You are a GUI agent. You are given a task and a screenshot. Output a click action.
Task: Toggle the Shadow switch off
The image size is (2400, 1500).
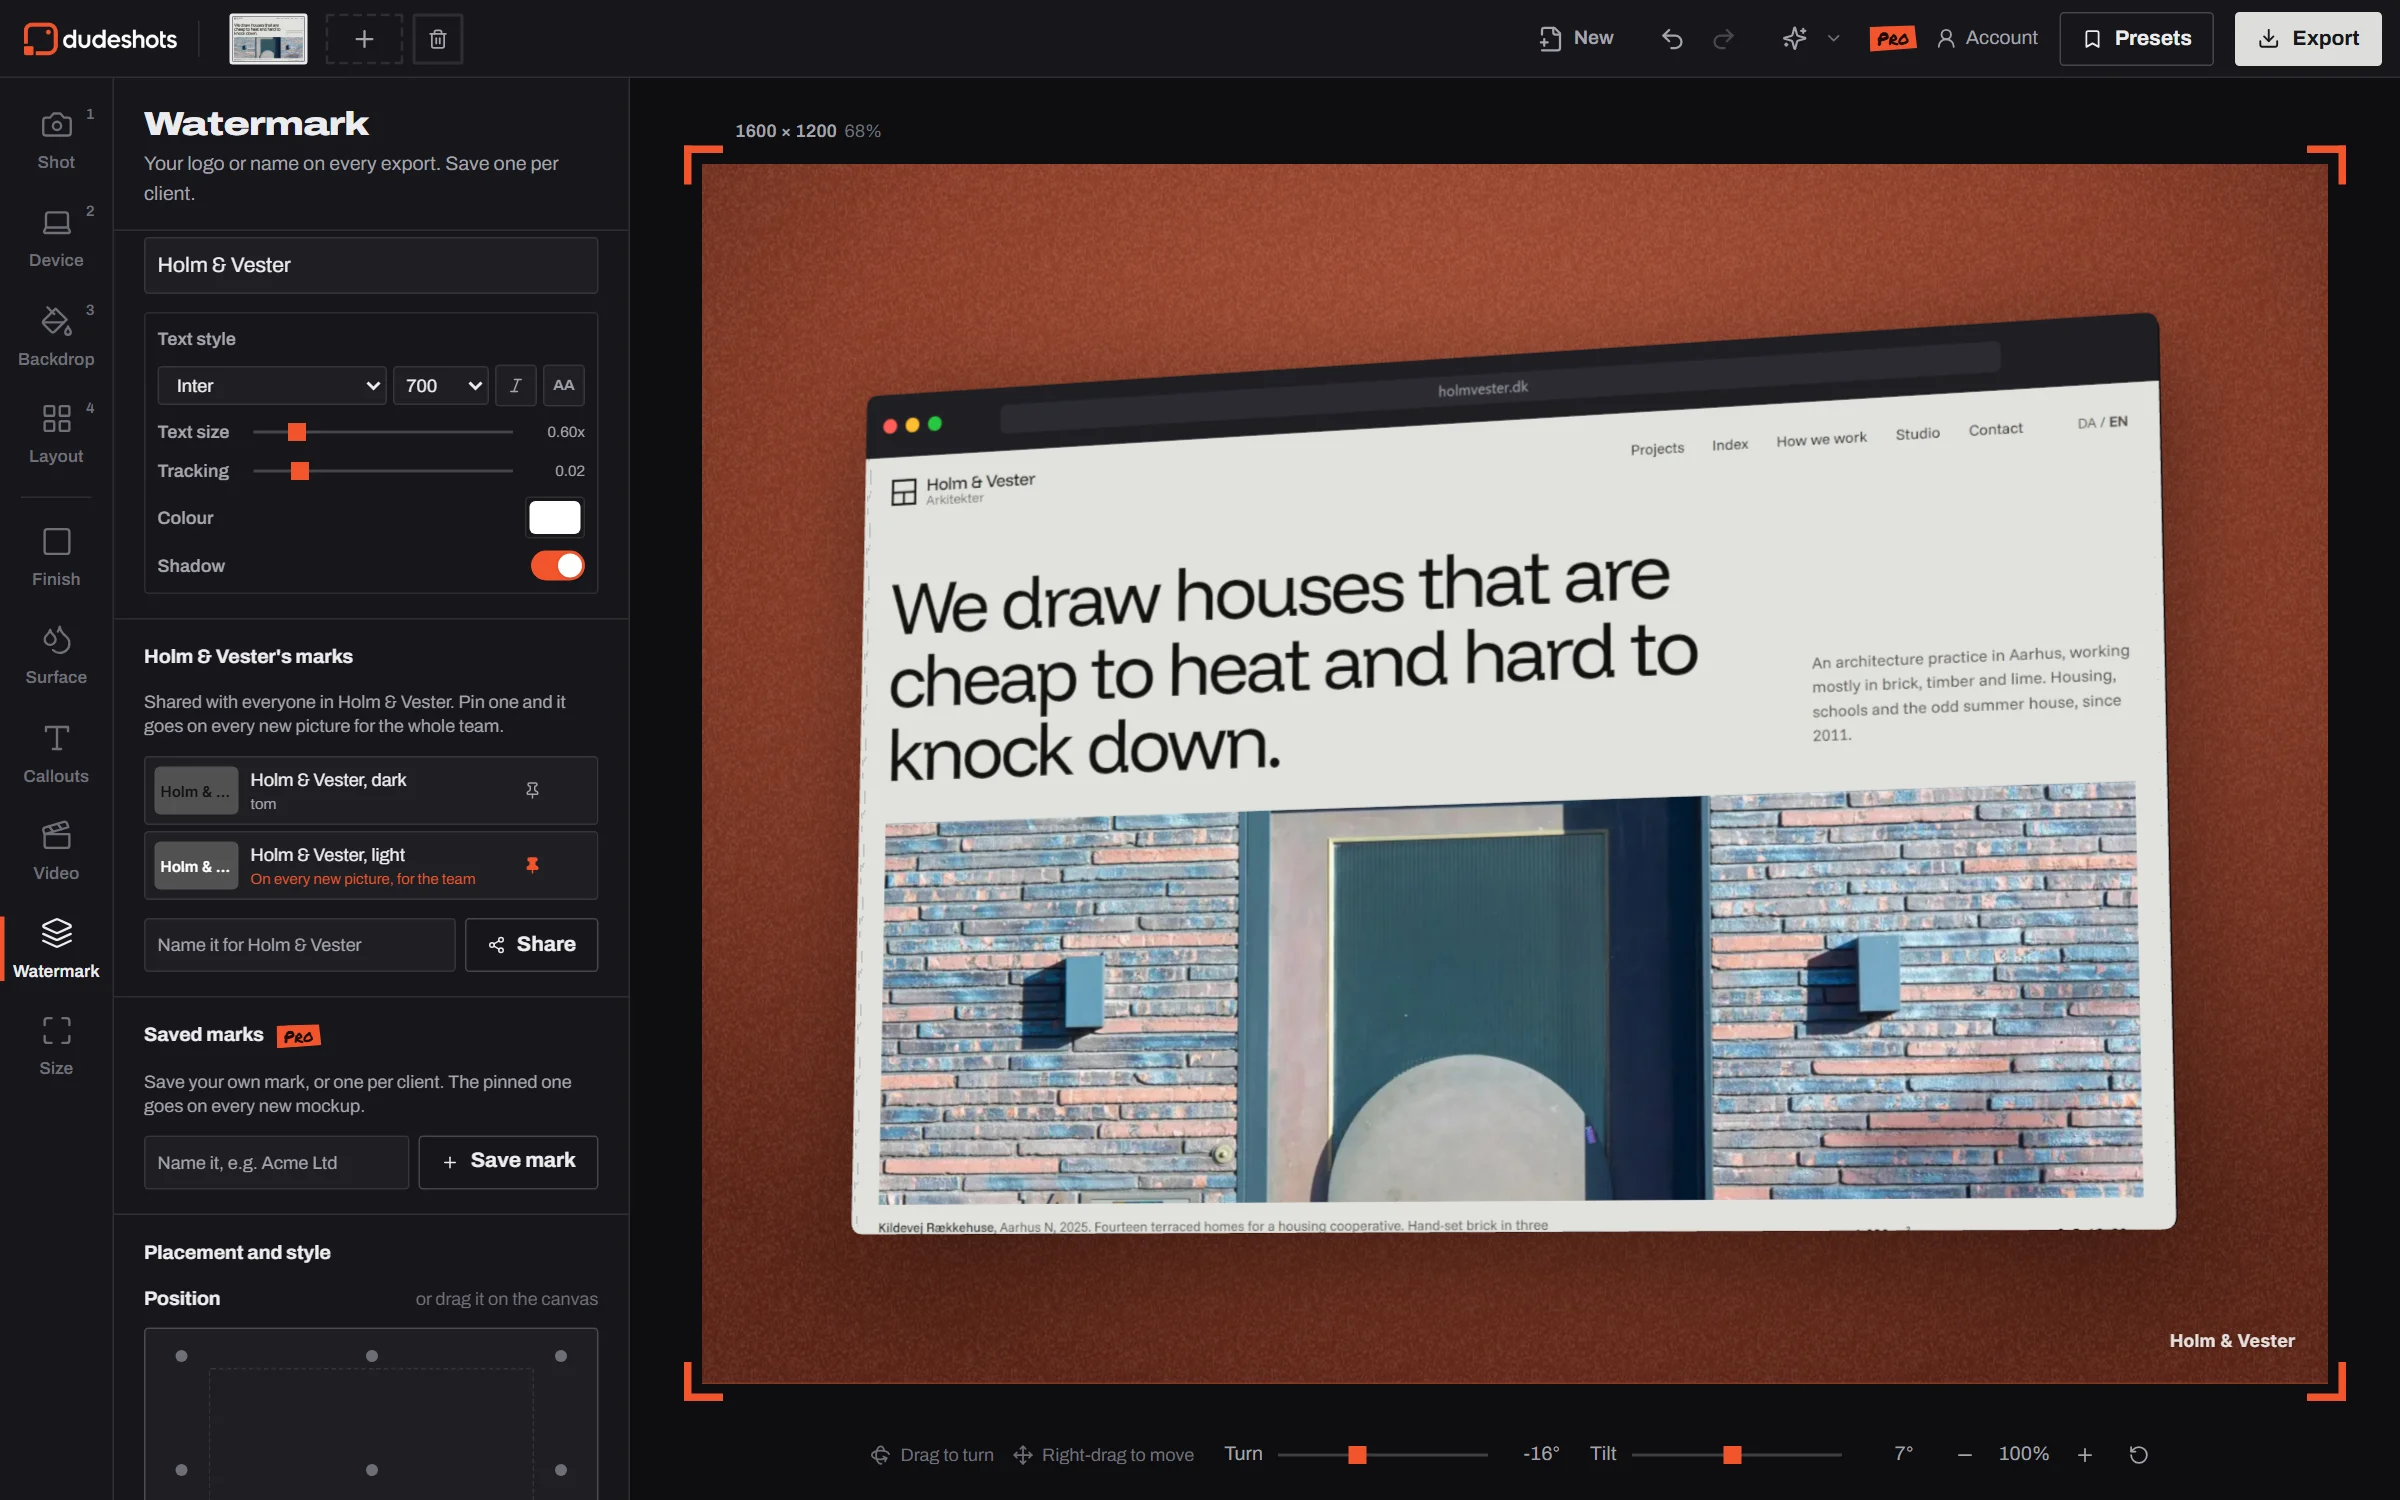click(557, 565)
